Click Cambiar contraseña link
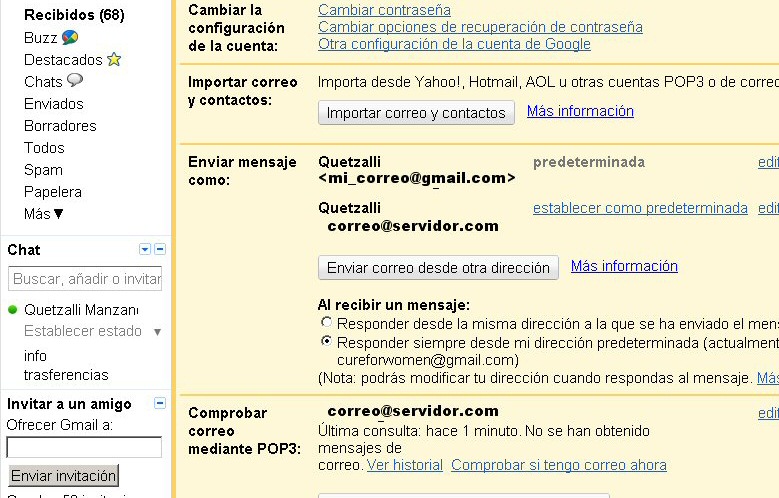779x498 pixels. [385, 9]
